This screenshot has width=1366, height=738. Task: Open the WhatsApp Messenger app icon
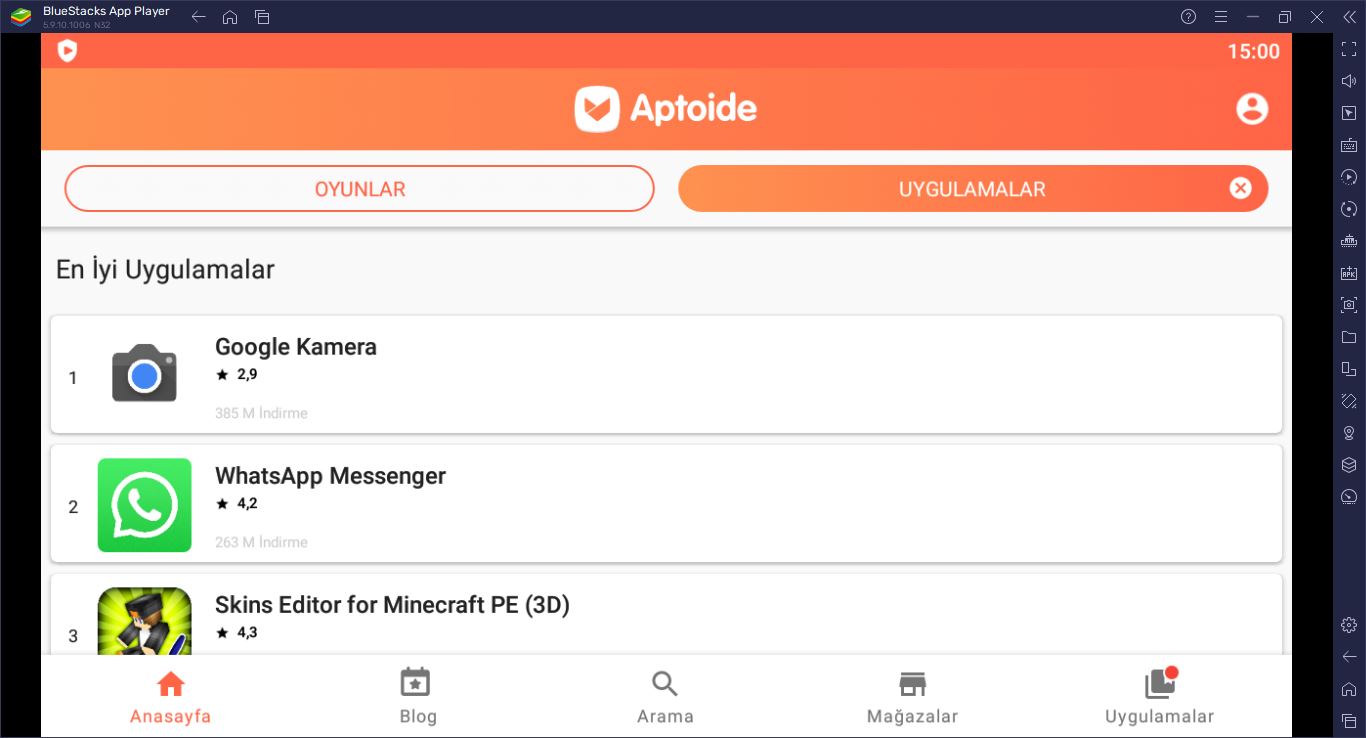(144, 505)
